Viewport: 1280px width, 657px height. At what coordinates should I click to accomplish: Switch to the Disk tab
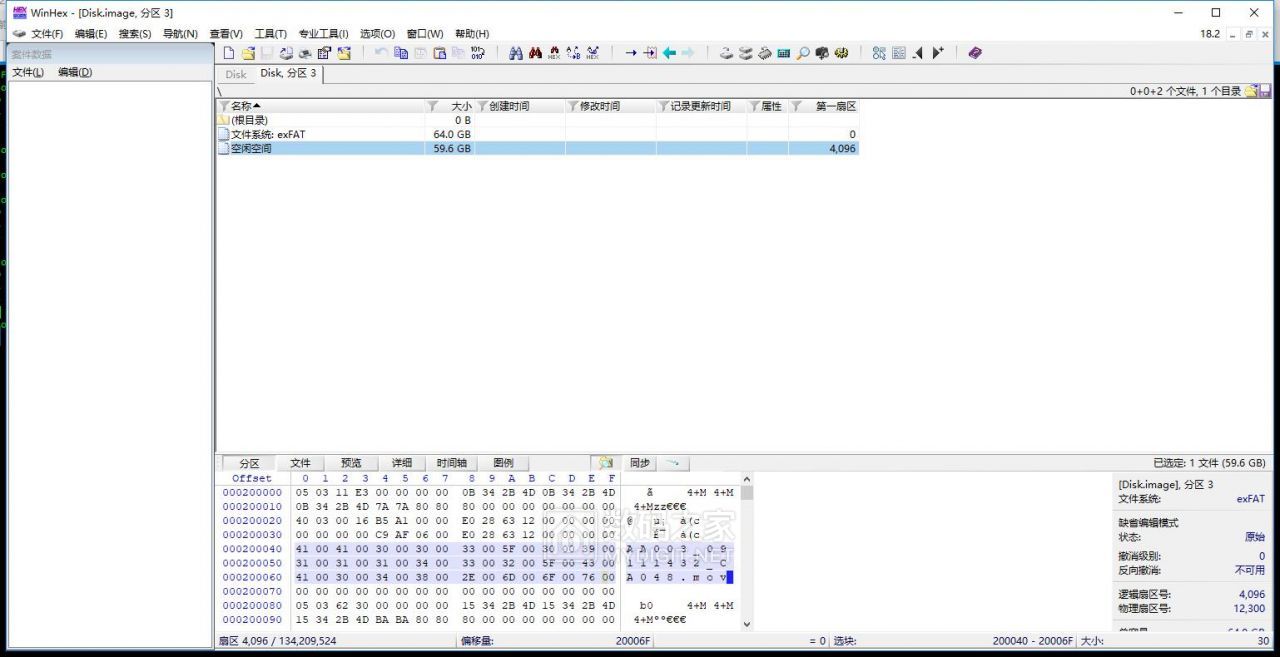pyautogui.click(x=236, y=74)
